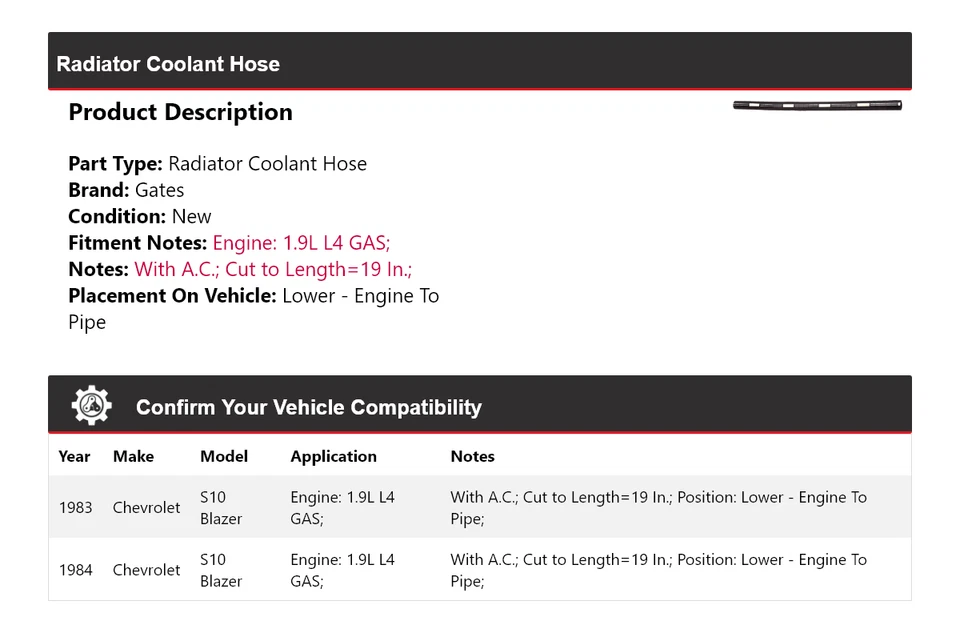Select the 1984 year cell
Viewport: 960px width, 633px height.
point(76,570)
